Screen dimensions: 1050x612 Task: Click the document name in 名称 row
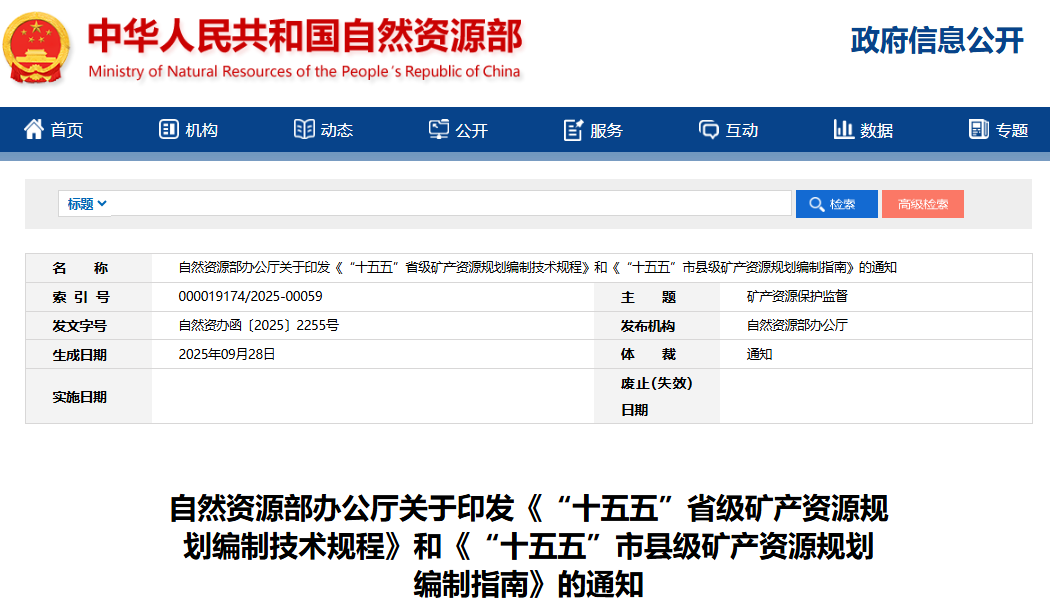pos(537,268)
